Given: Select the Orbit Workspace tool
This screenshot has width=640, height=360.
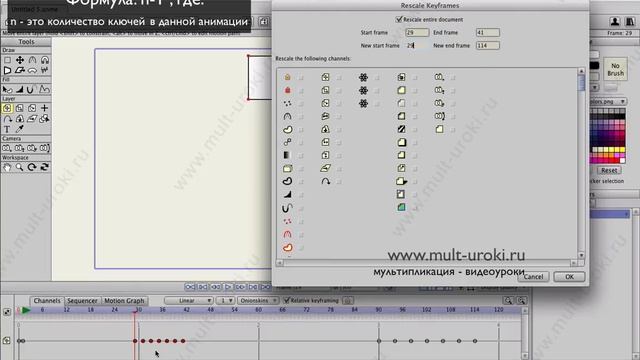Looking at the screenshot, I should (x=44, y=167).
